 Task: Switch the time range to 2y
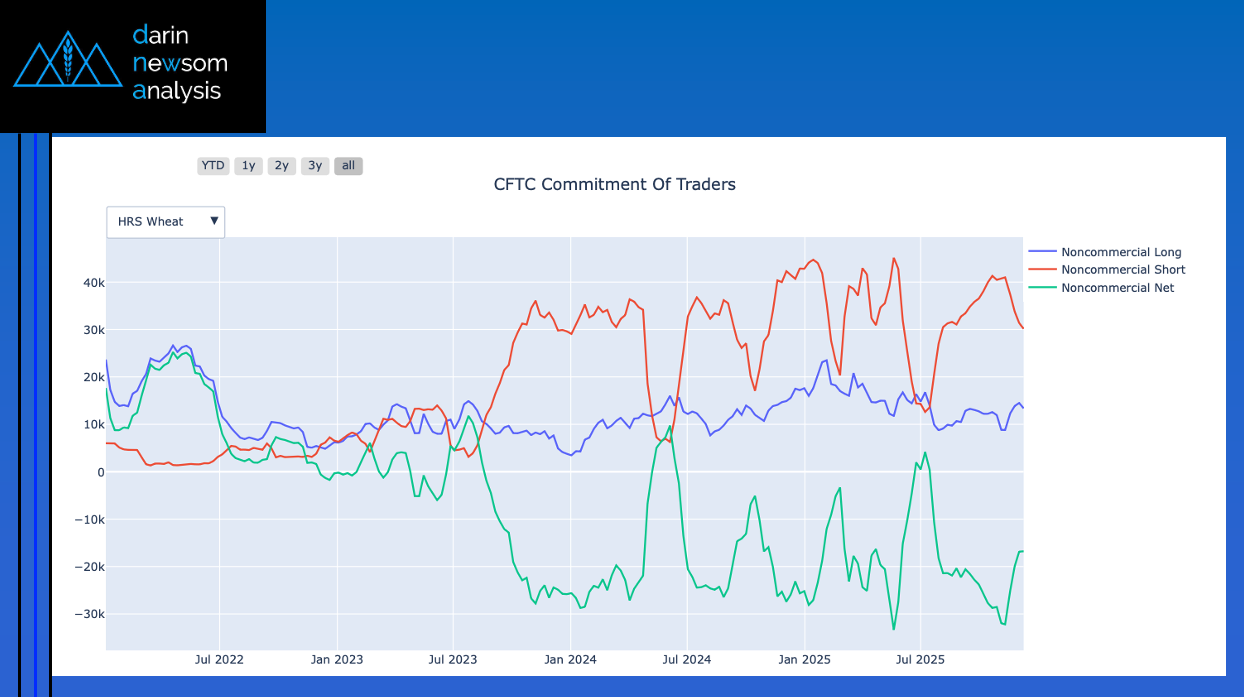click(281, 166)
